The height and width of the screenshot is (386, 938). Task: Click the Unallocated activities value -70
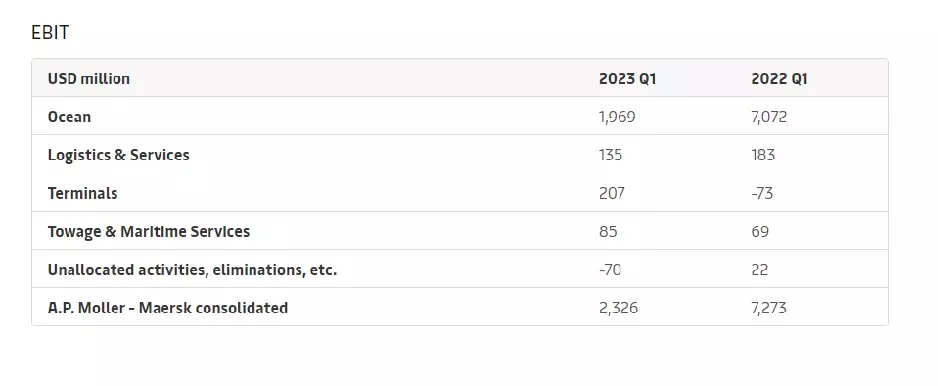click(x=610, y=270)
